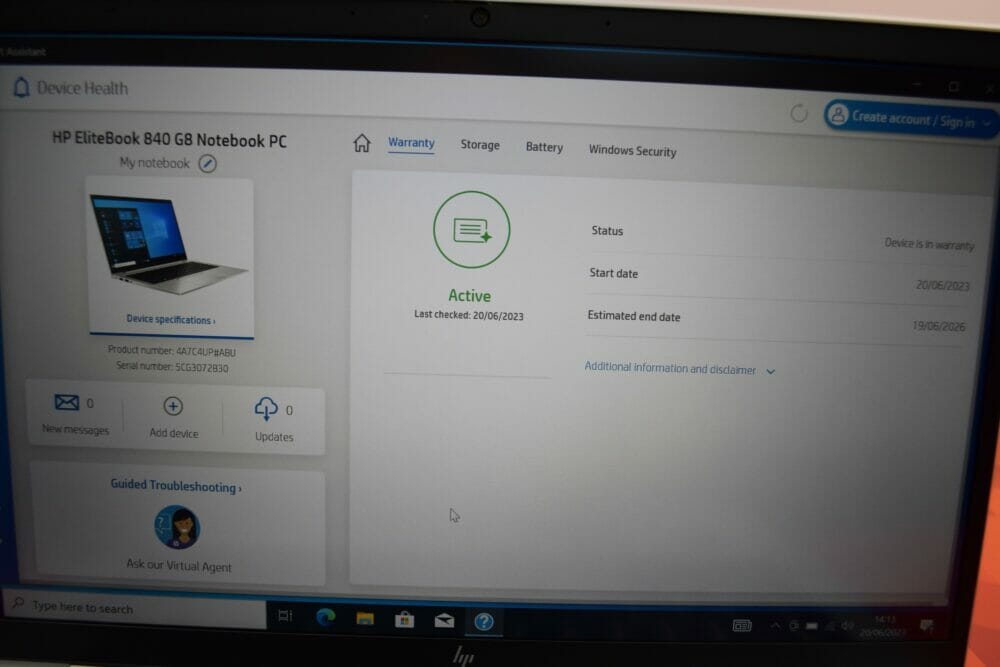Go to the Home icon
Viewport: 1000px width, 667px height.
pos(362,143)
